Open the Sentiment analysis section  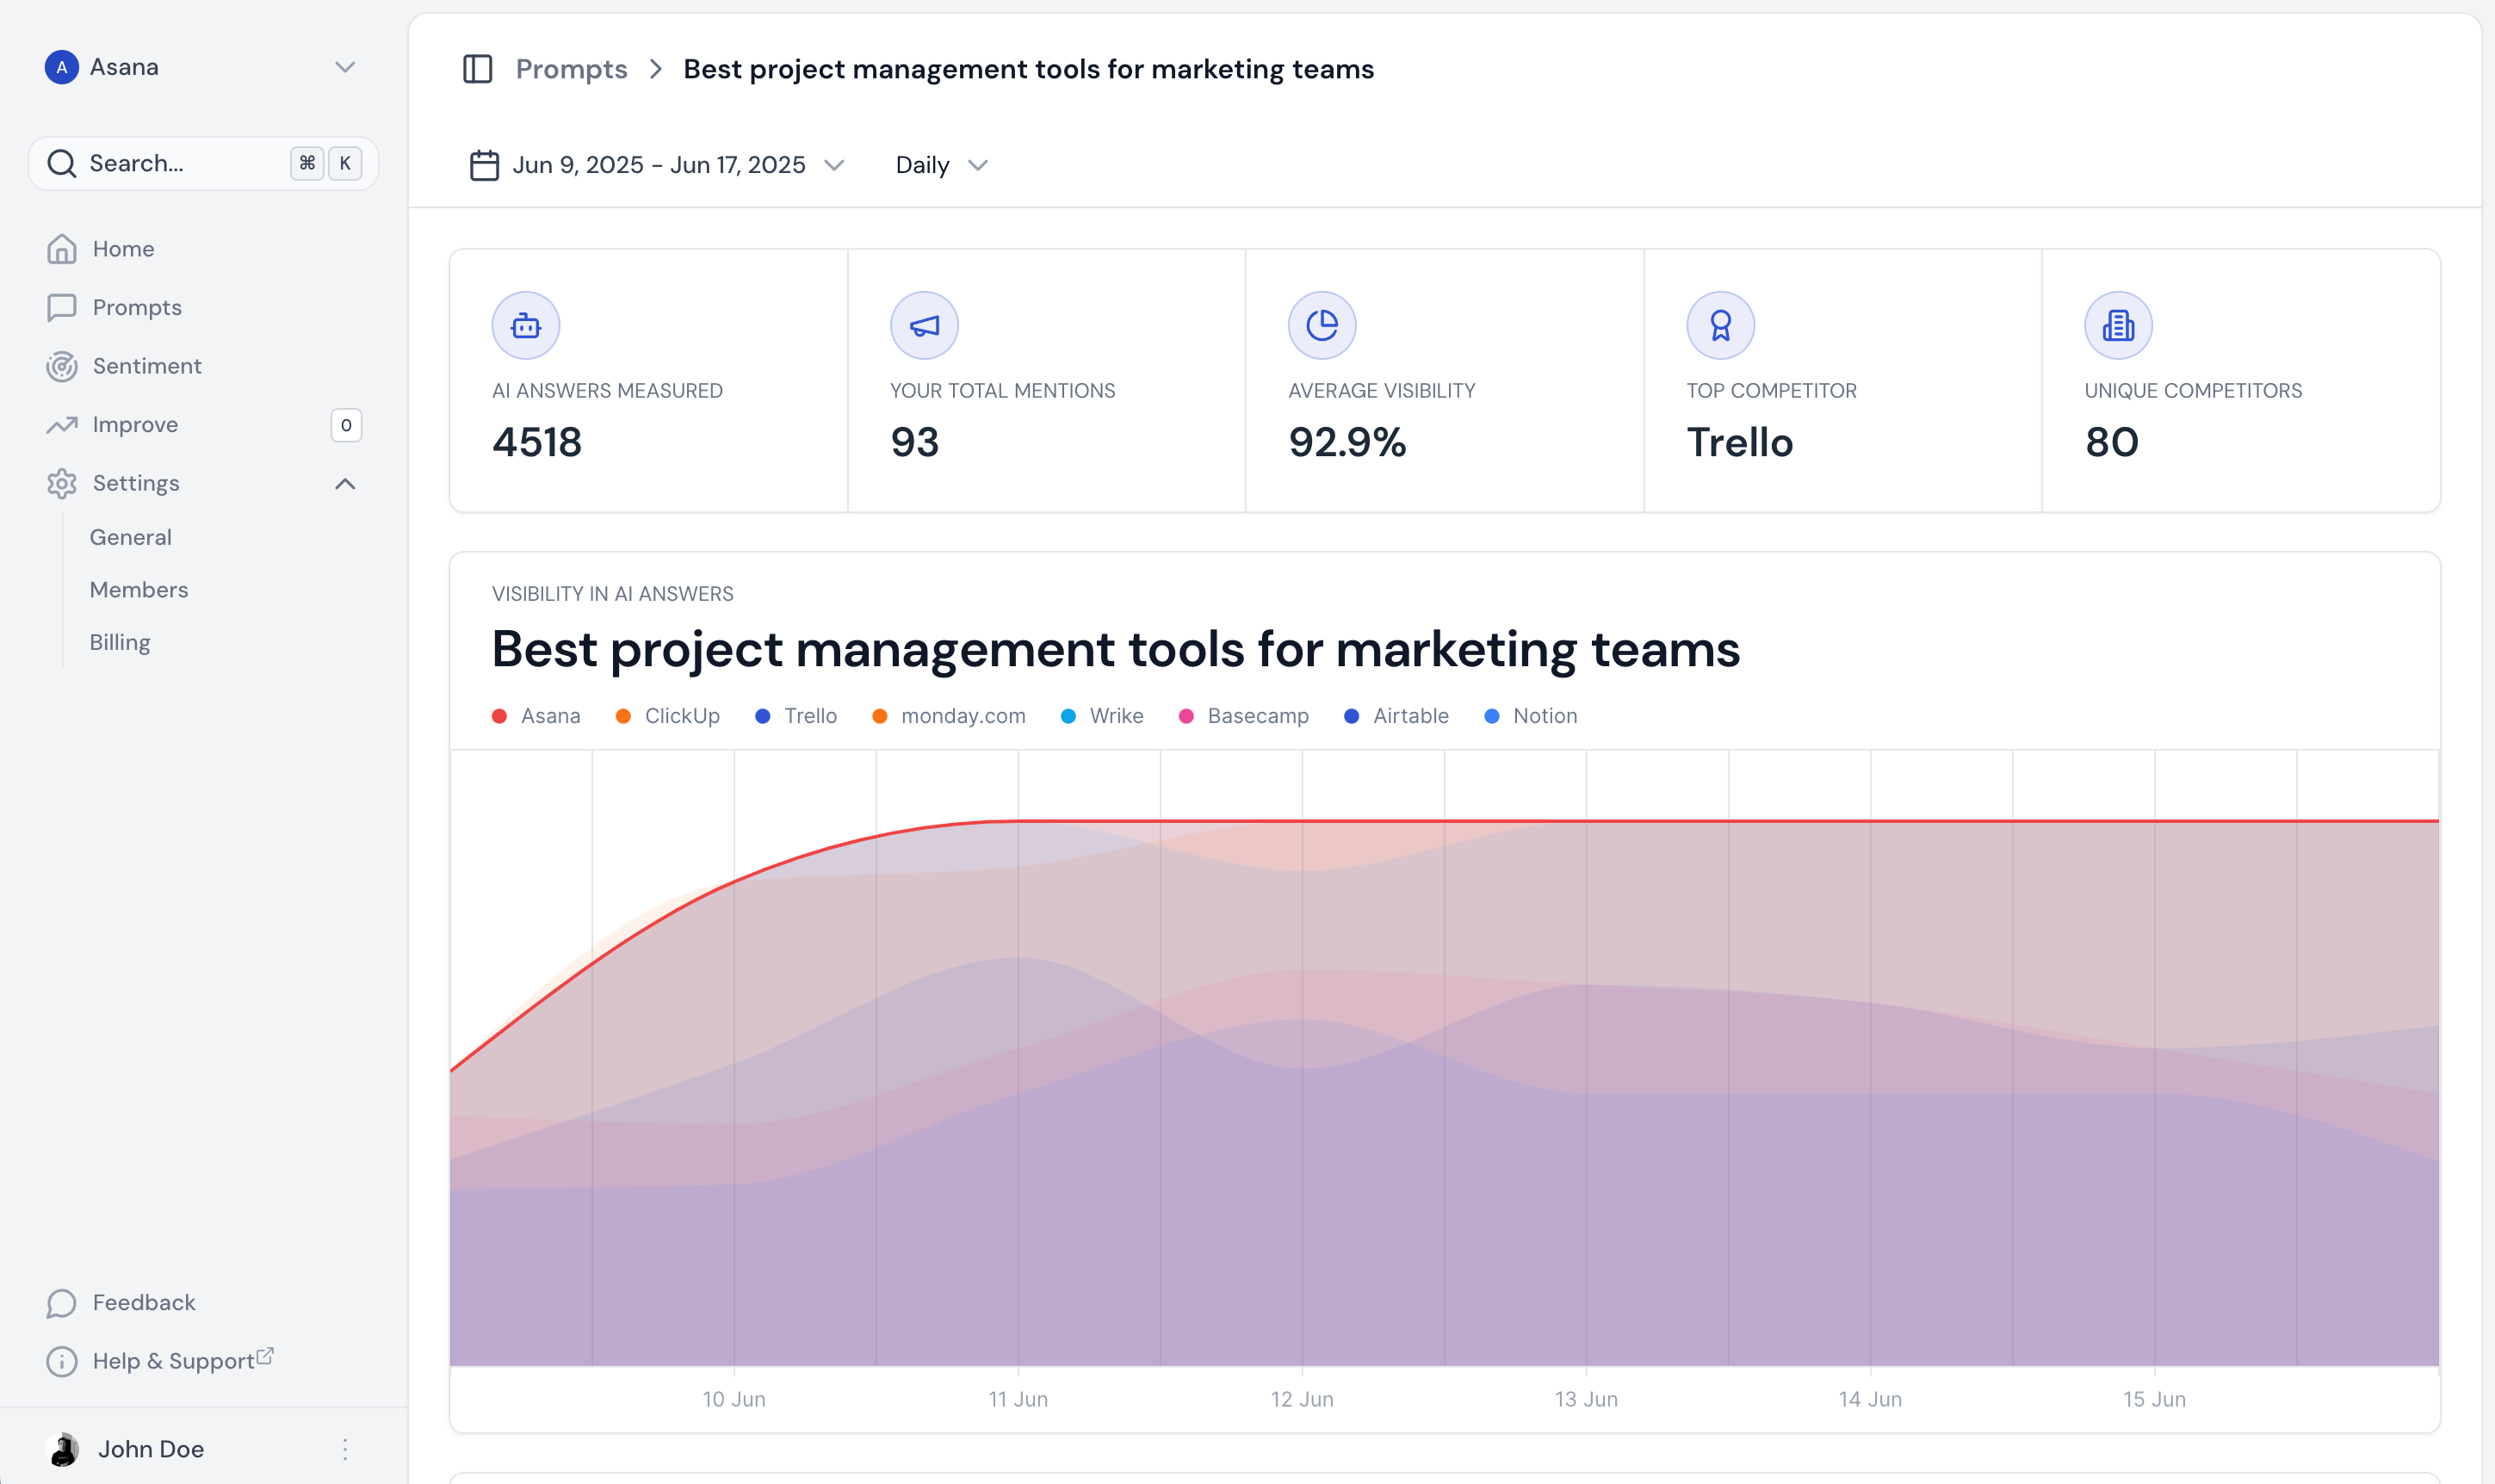147,366
